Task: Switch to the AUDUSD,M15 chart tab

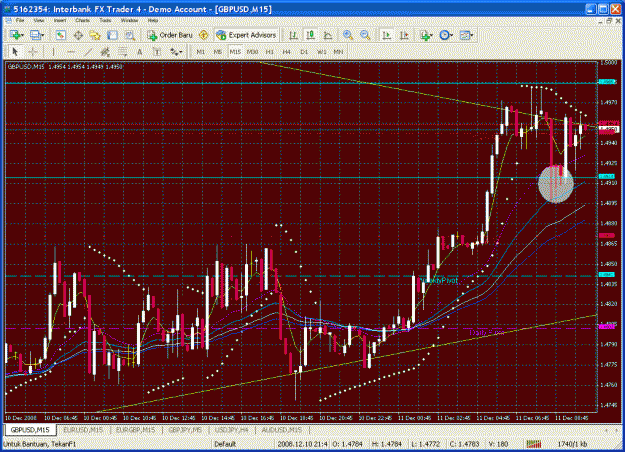Action: click(x=282, y=430)
